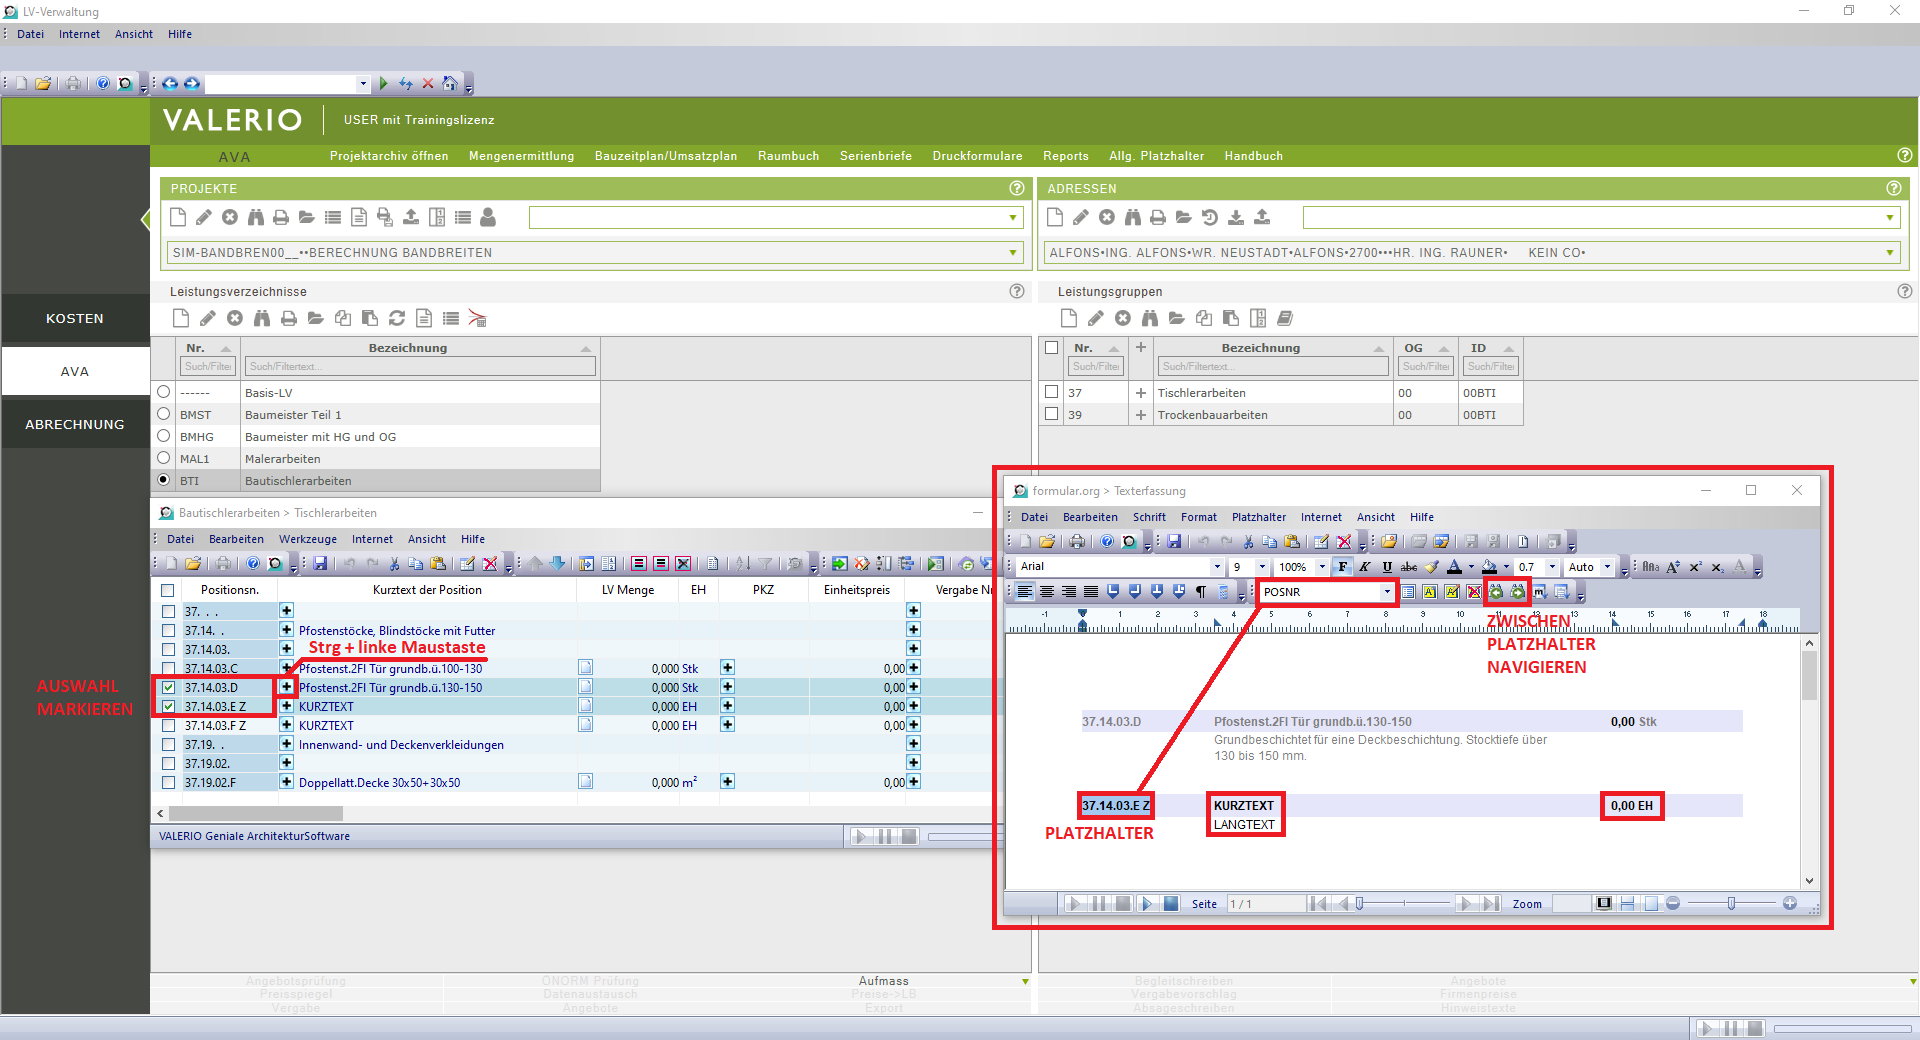
Task: Open the Platzhalter menu in Texterfassung
Action: [1258, 517]
